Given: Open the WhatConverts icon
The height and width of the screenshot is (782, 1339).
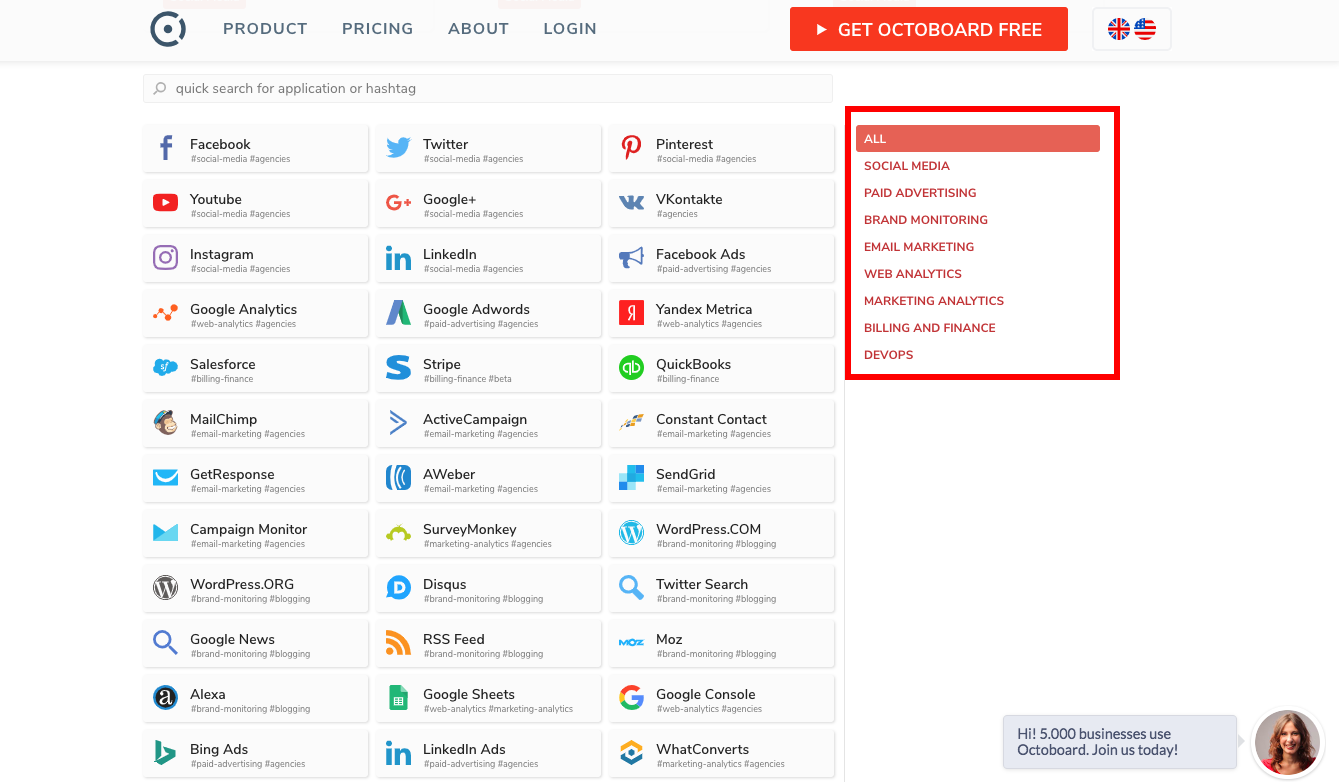Looking at the screenshot, I should (x=631, y=753).
